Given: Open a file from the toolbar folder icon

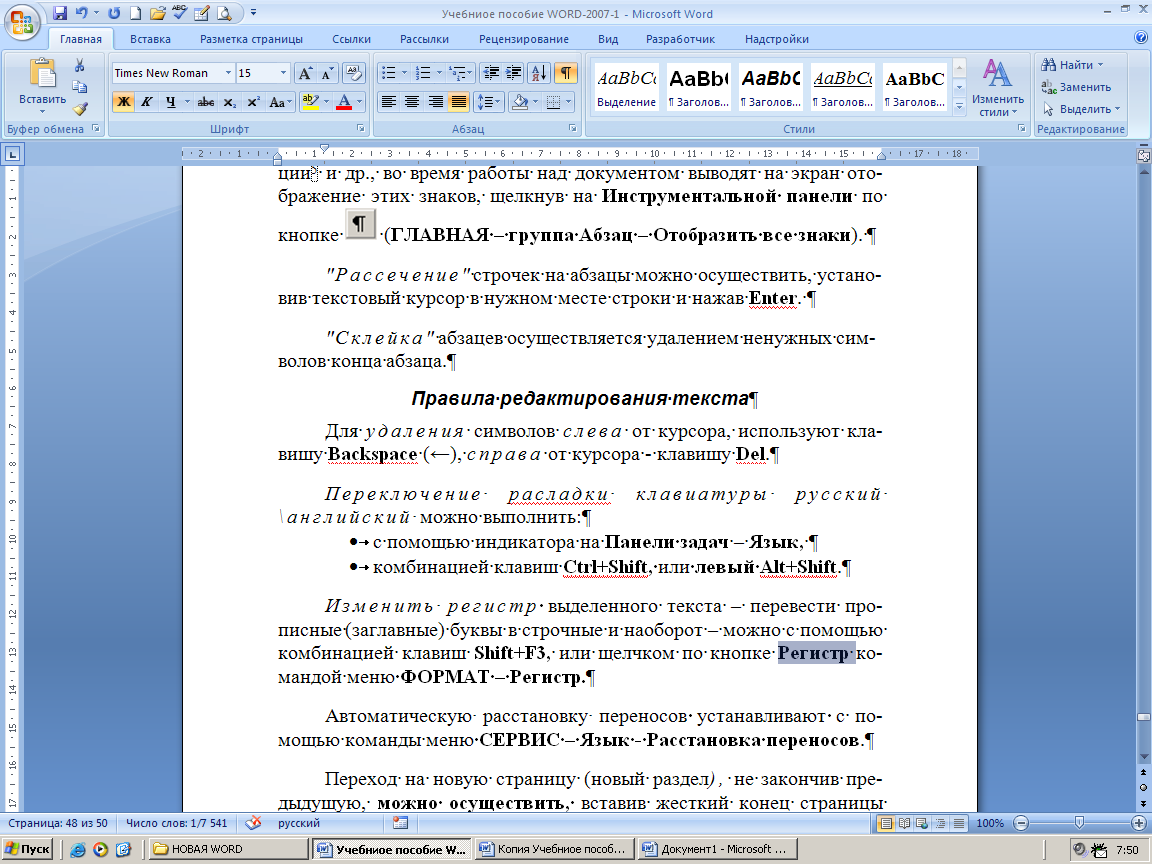Looking at the screenshot, I should click(x=157, y=13).
